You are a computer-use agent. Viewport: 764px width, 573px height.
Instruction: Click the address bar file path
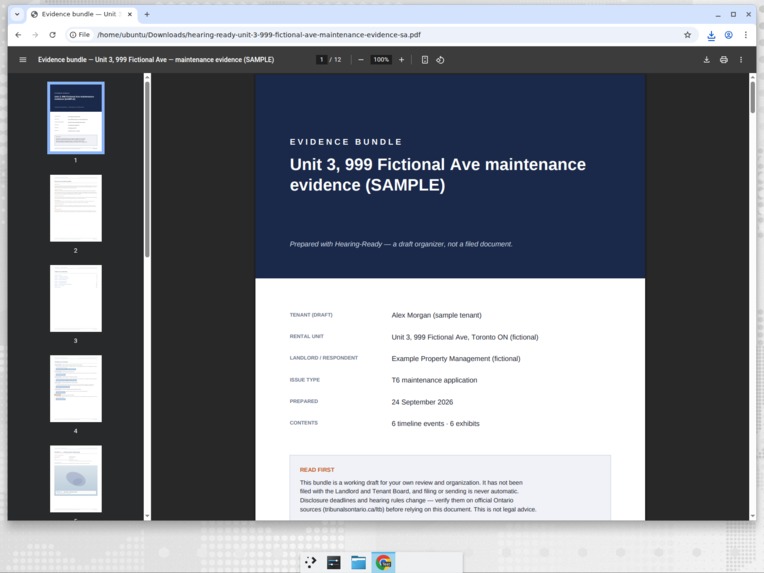pyautogui.click(x=259, y=35)
